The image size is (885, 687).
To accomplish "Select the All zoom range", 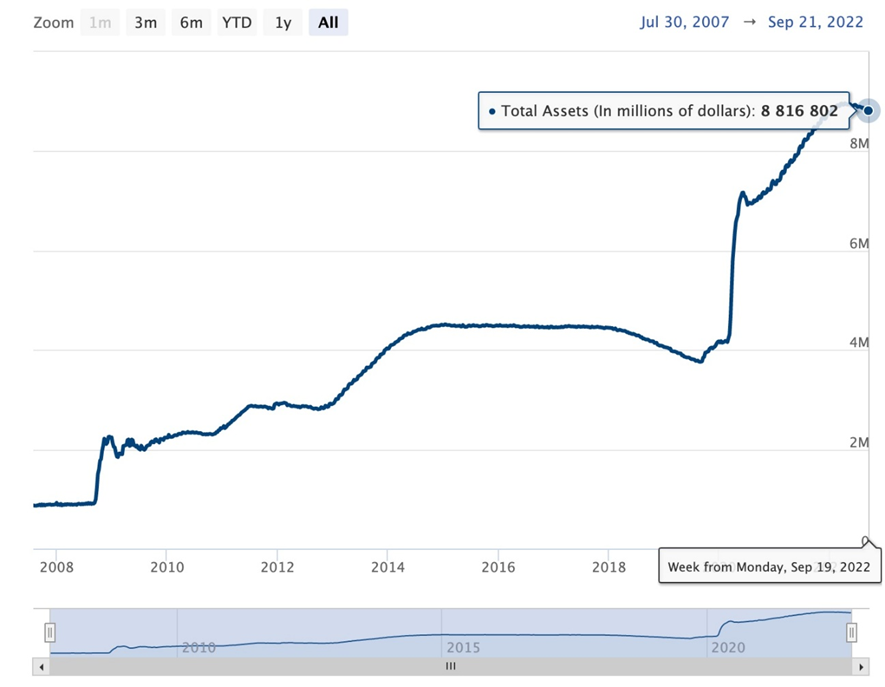I will [328, 22].
